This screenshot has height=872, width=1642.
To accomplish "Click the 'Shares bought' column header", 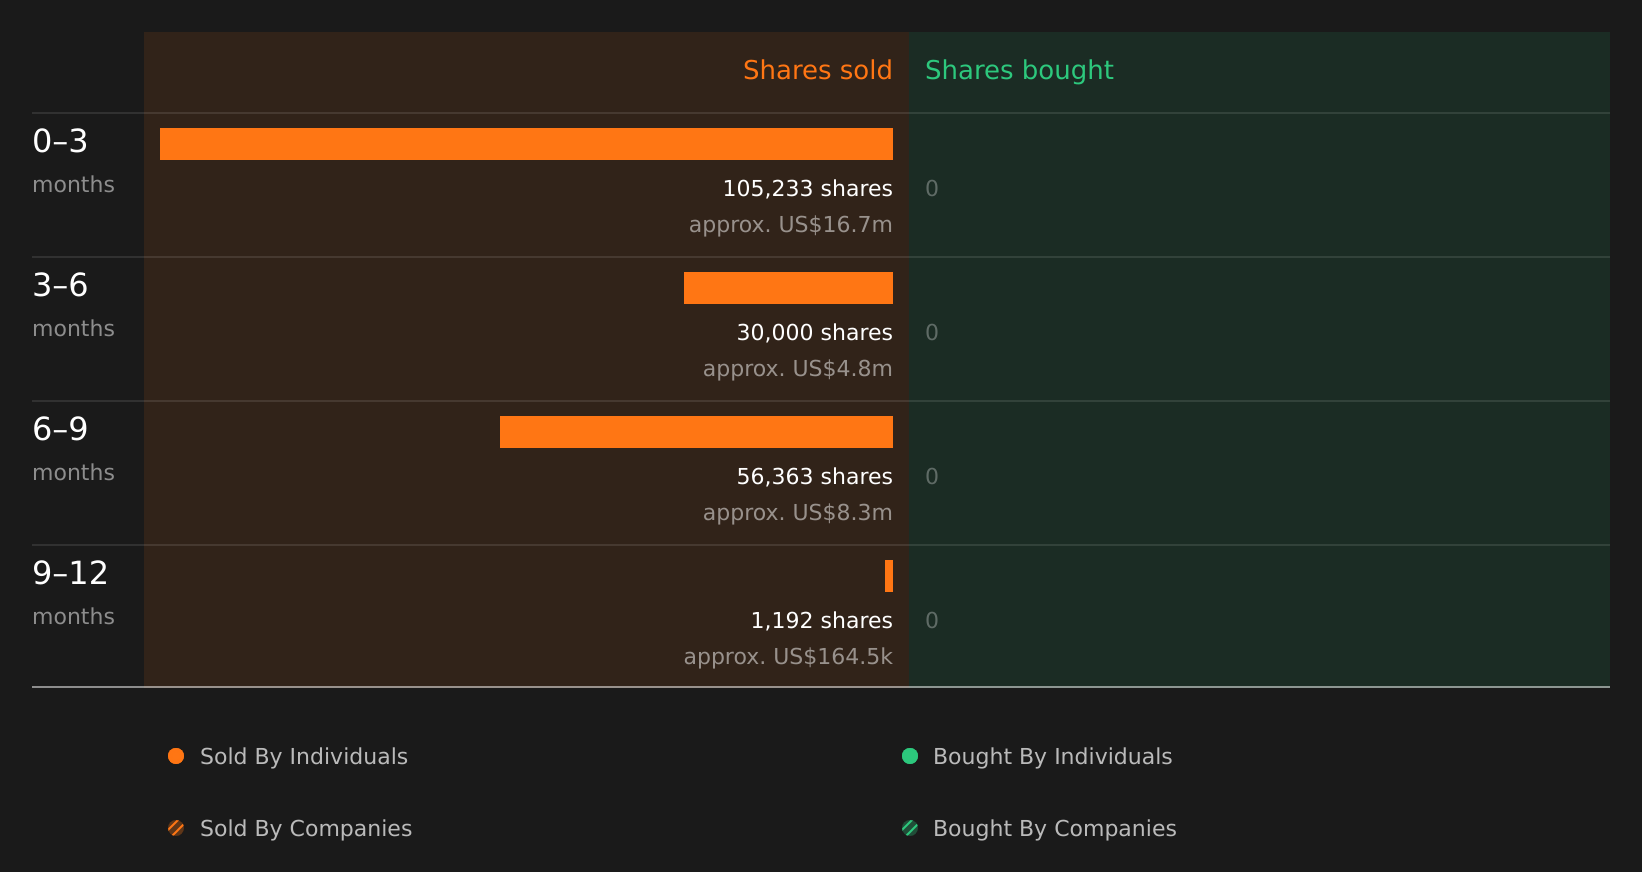I will point(1019,71).
